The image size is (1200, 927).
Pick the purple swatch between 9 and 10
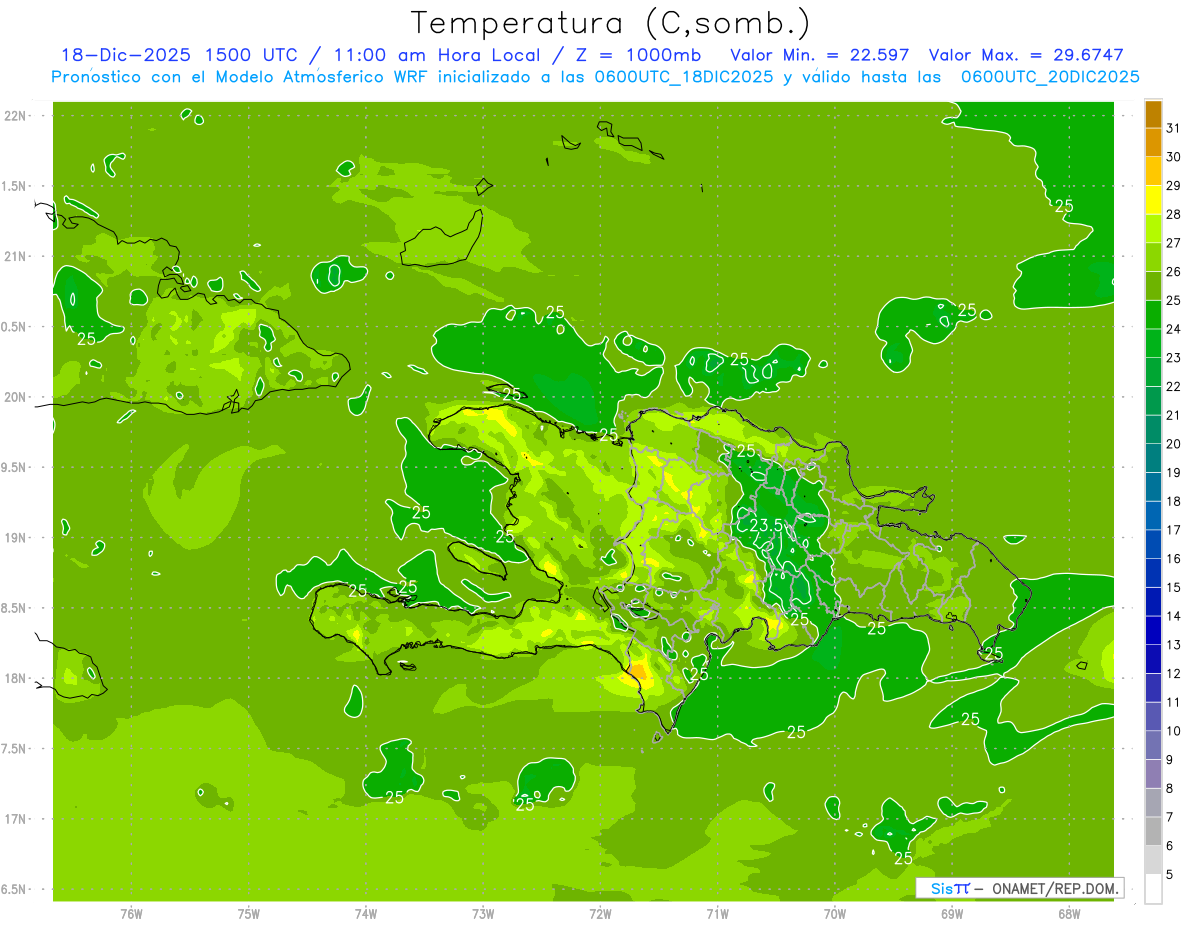tap(1153, 746)
